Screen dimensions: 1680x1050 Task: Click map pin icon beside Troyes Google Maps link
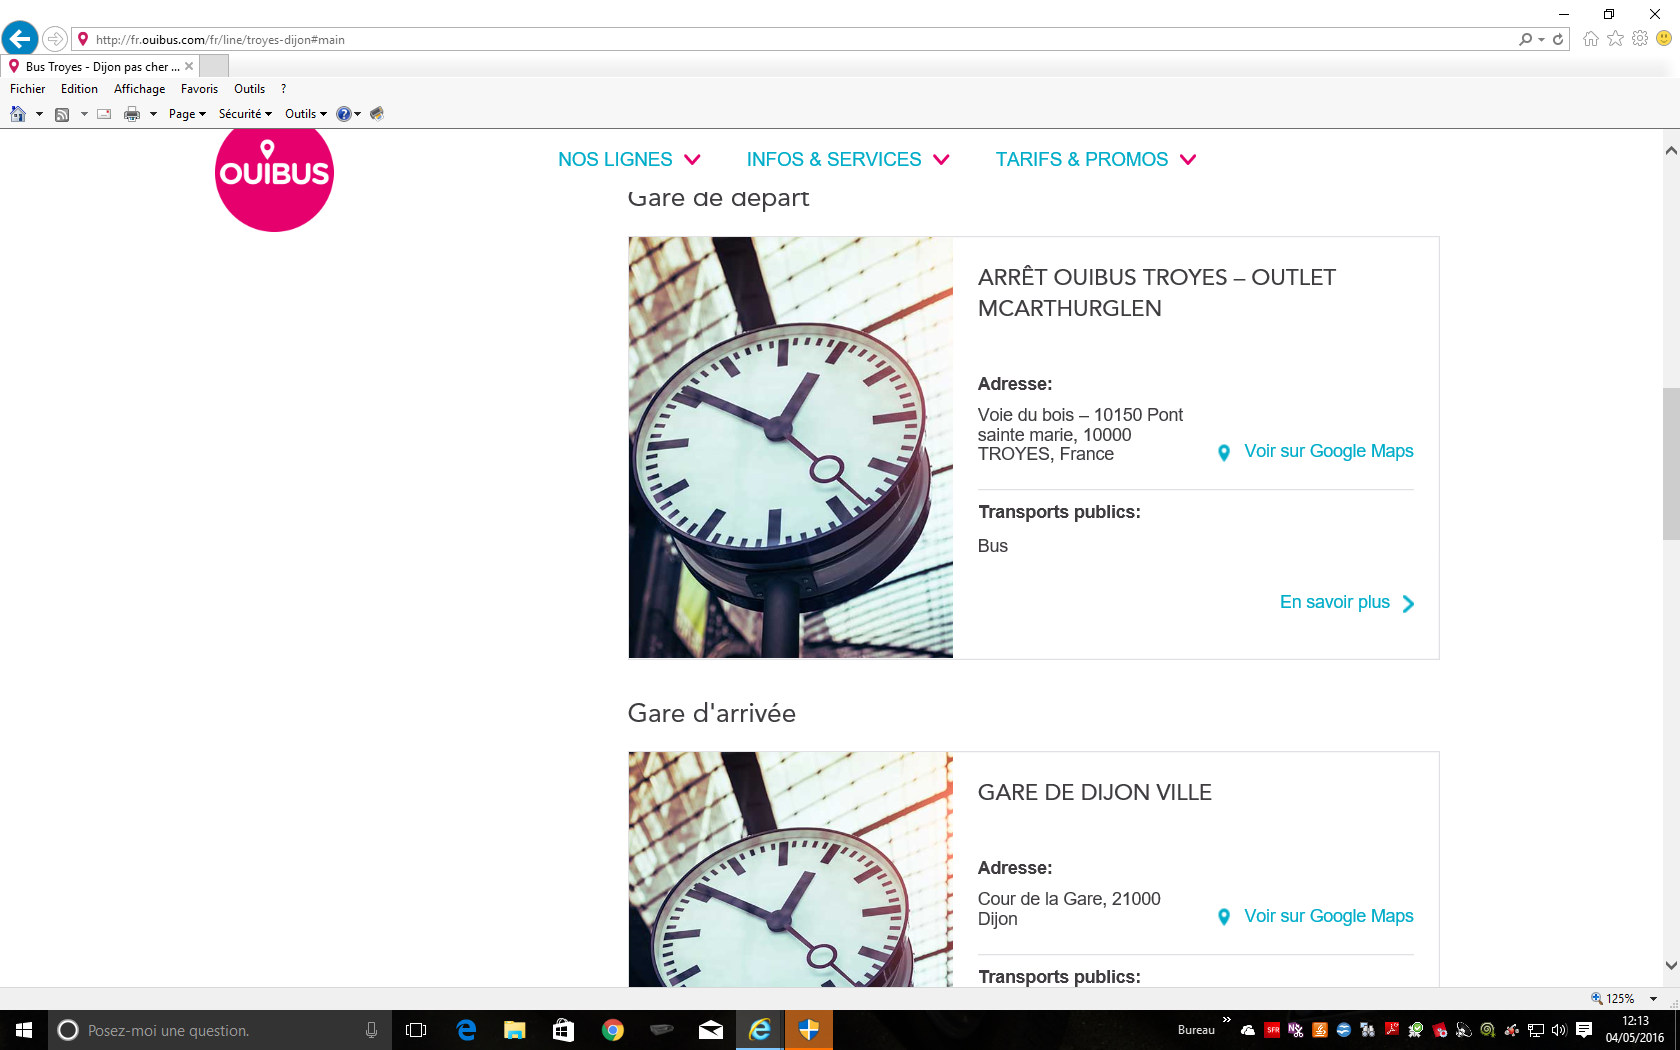point(1224,453)
